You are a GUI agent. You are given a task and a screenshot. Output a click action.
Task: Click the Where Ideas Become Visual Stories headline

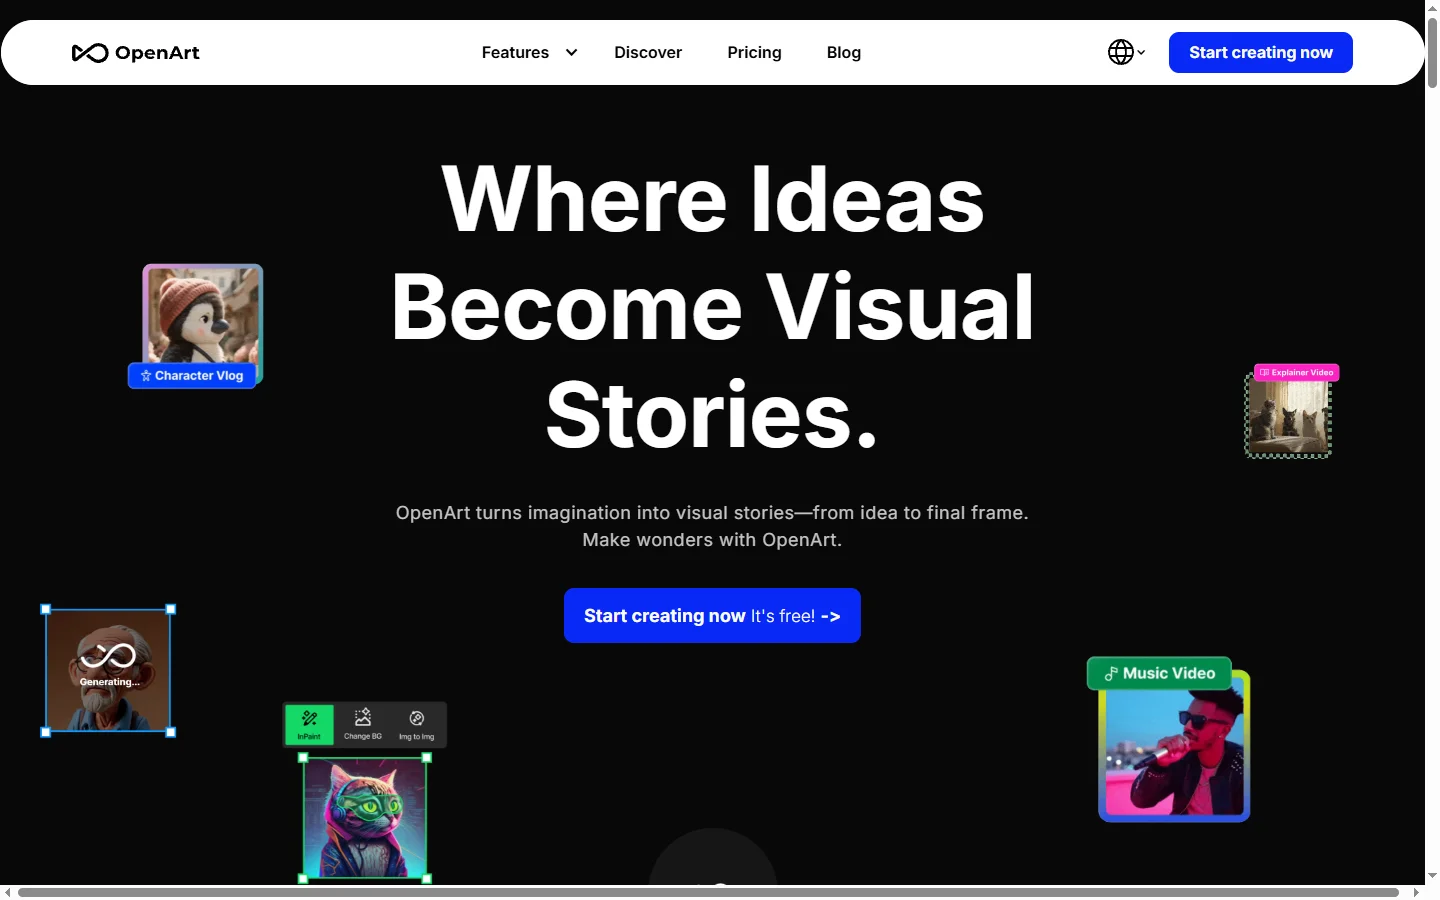click(712, 306)
